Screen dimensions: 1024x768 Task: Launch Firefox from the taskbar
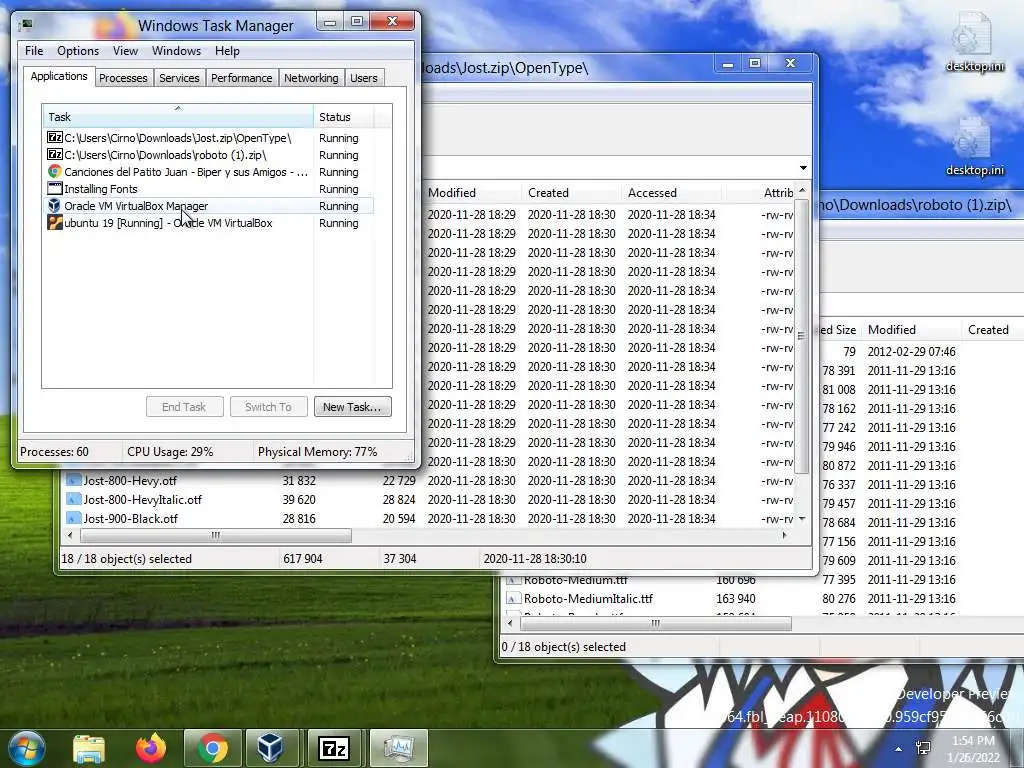pos(151,748)
